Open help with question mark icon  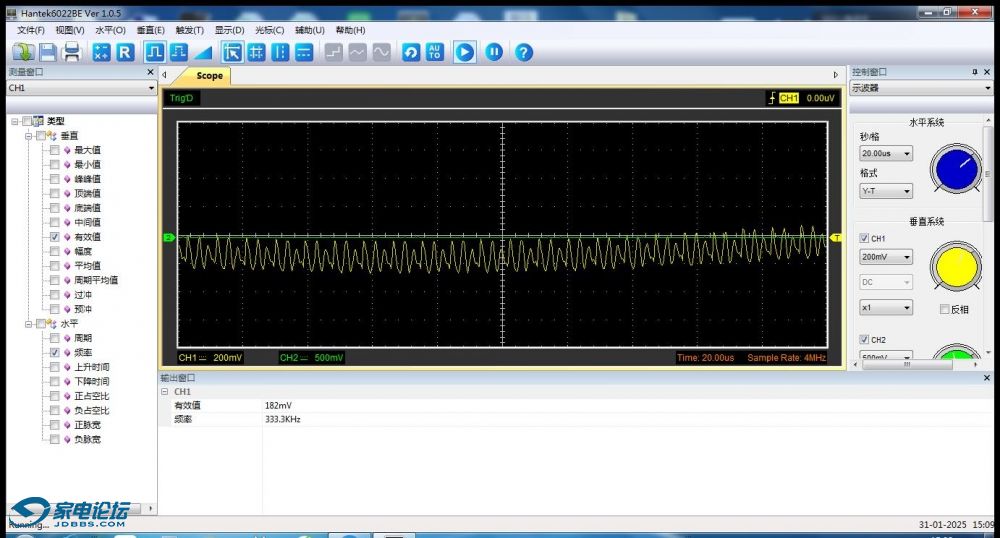[524, 52]
